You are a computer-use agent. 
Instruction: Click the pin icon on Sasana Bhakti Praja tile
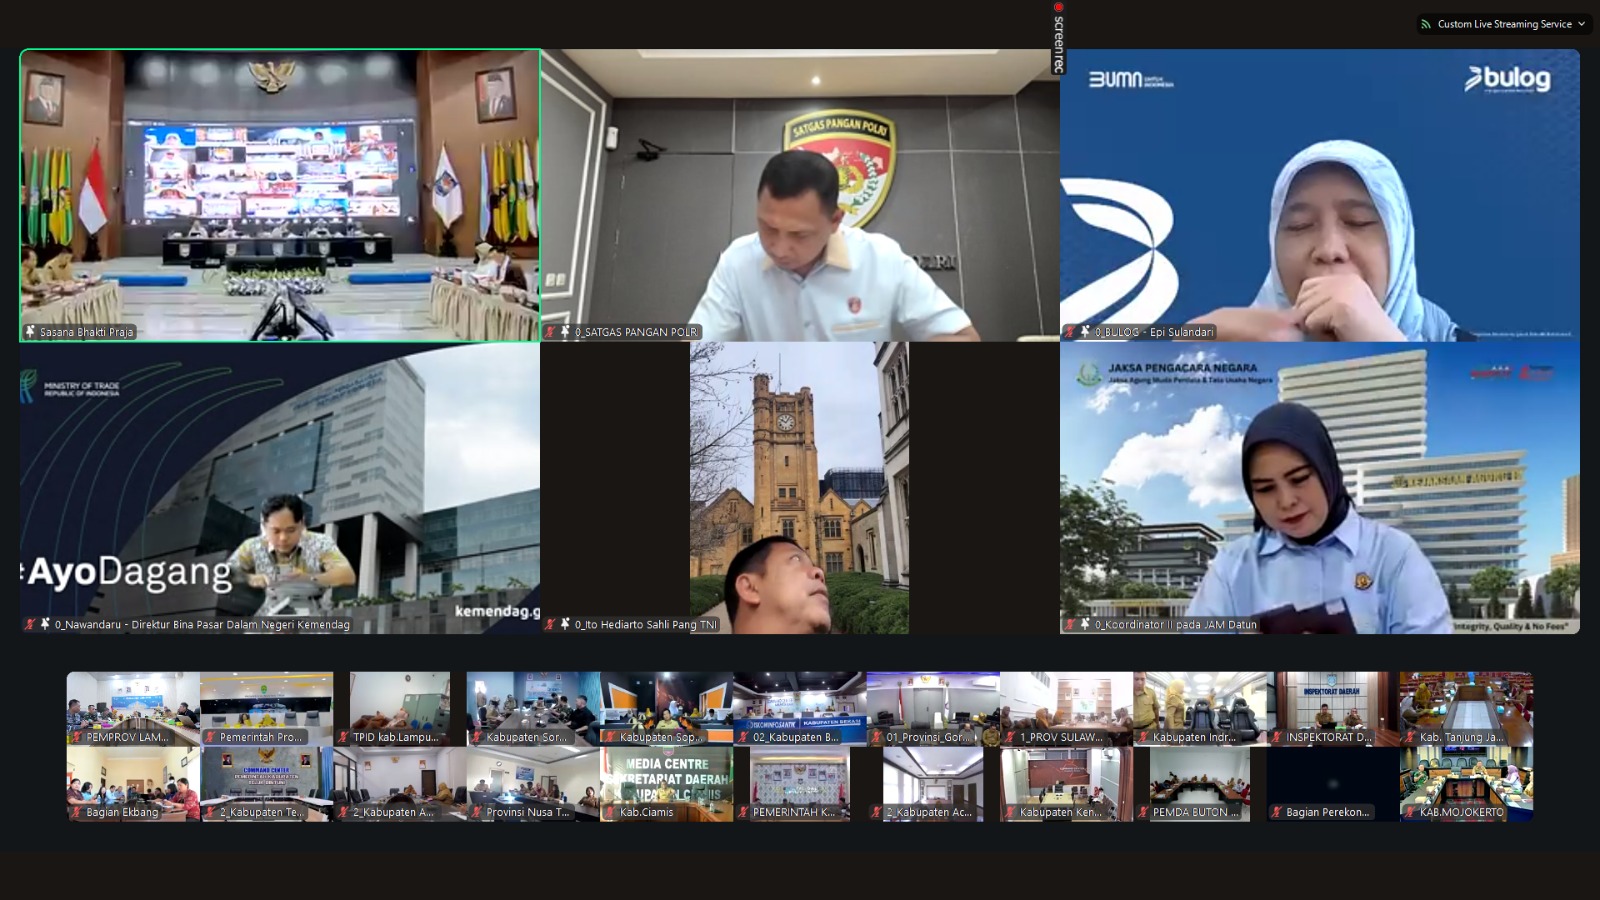coord(30,332)
